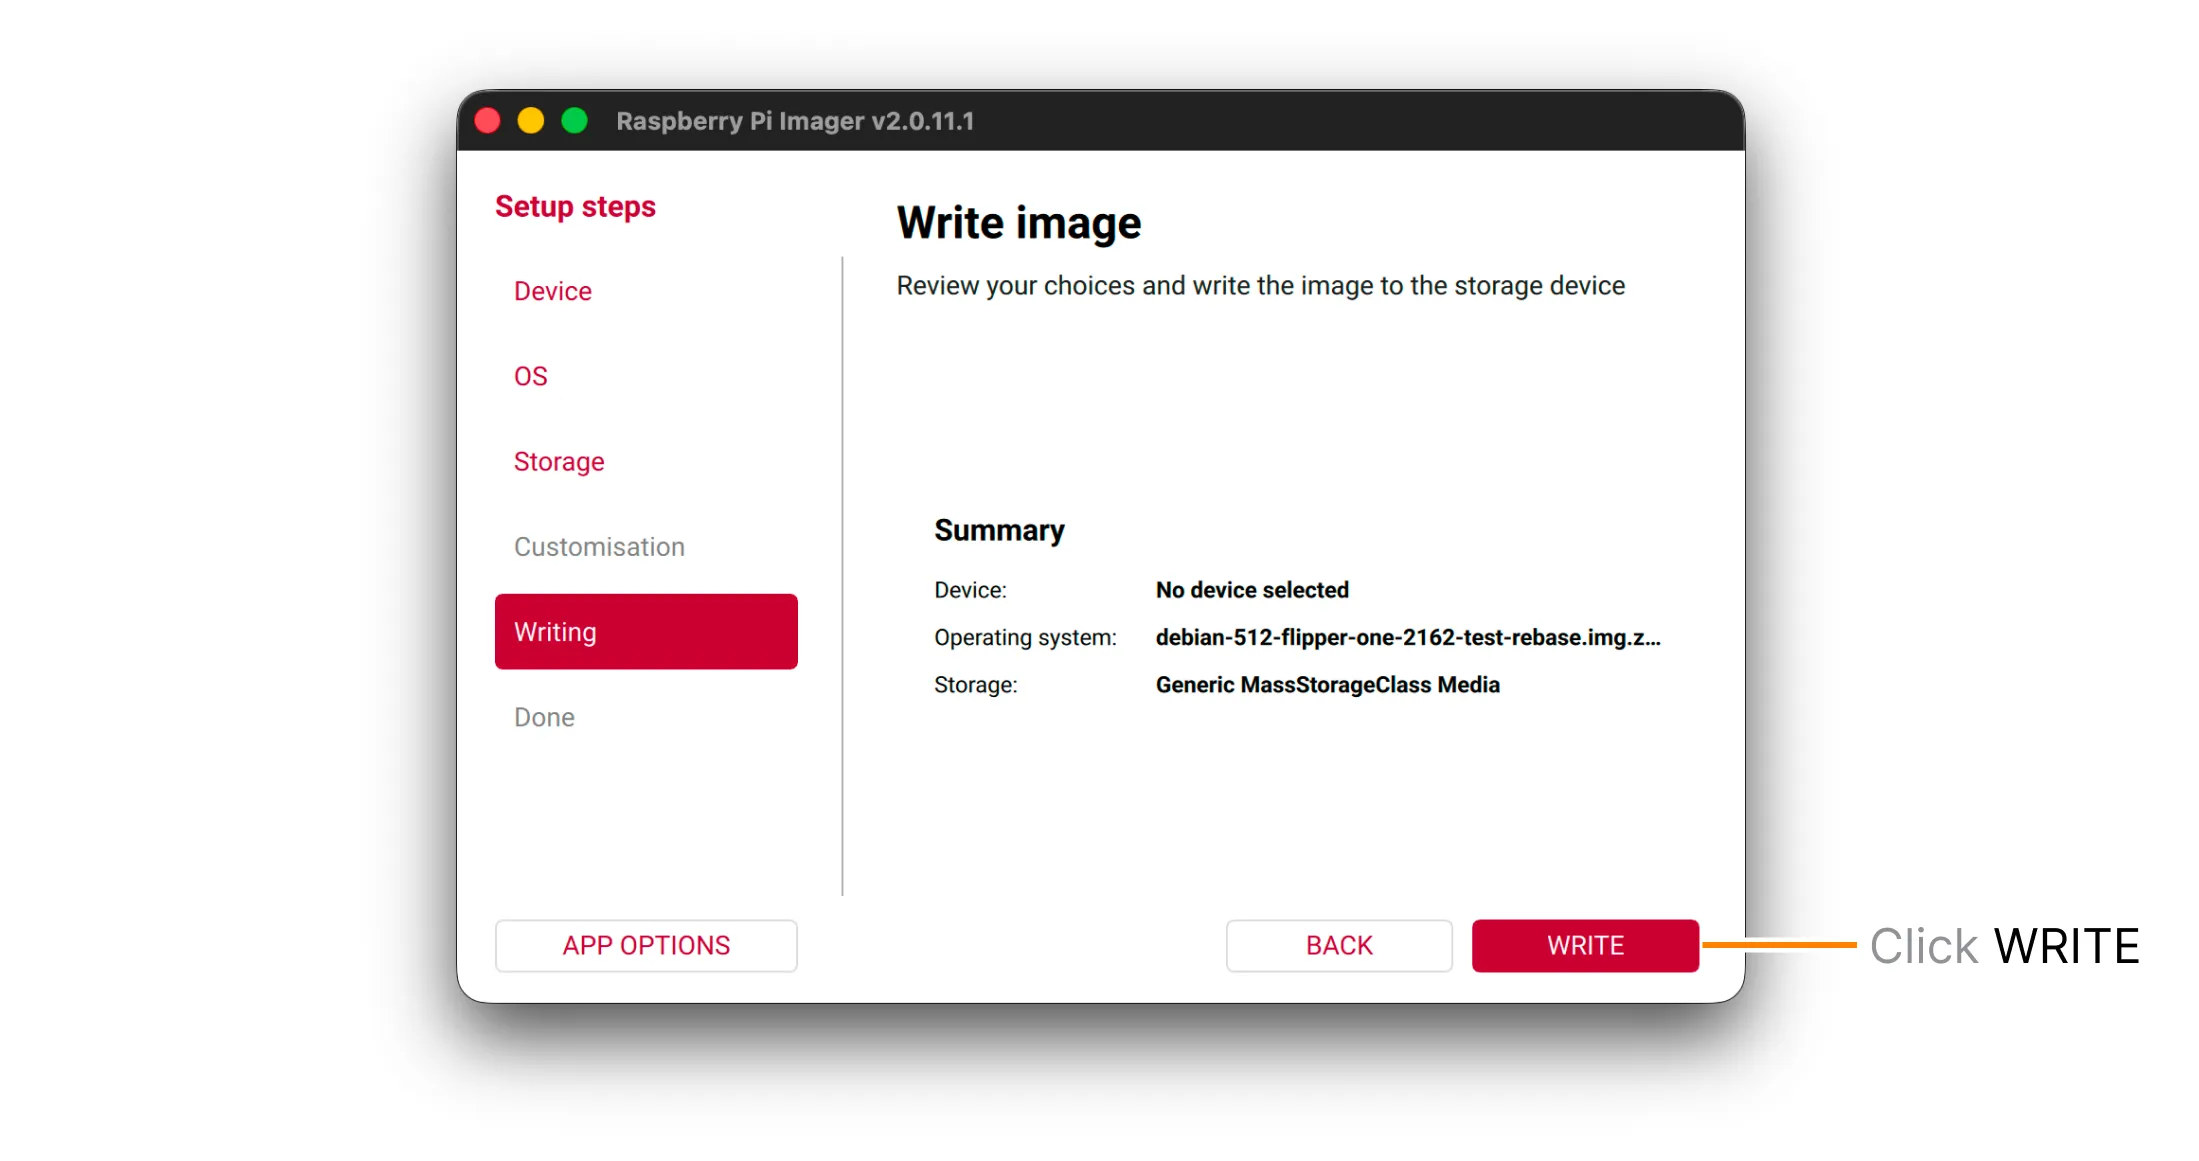
Task: Select the highlighted Writing step
Action: click(x=646, y=632)
